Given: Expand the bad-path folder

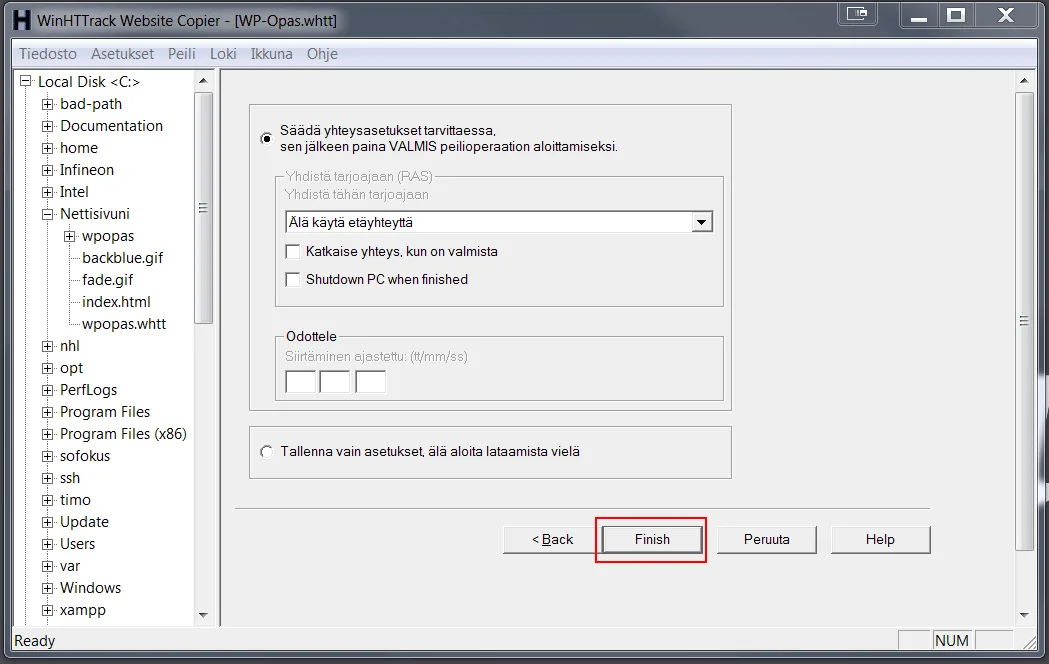Looking at the screenshot, I should [x=47, y=104].
